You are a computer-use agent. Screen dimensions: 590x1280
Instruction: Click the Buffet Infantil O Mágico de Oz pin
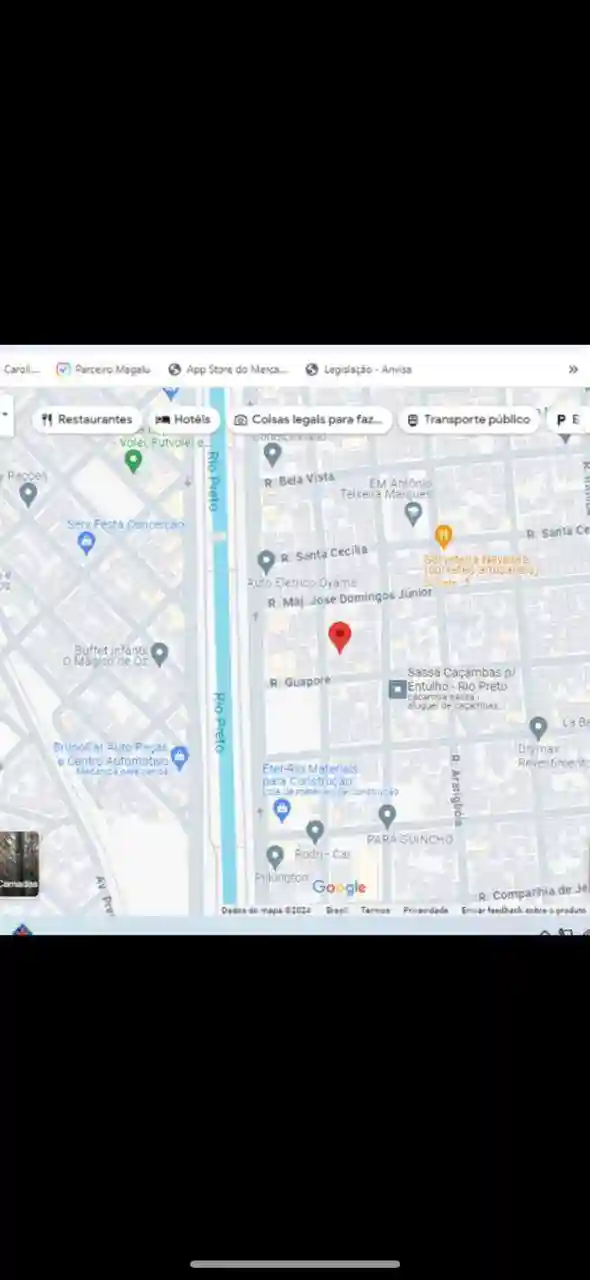click(x=159, y=654)
